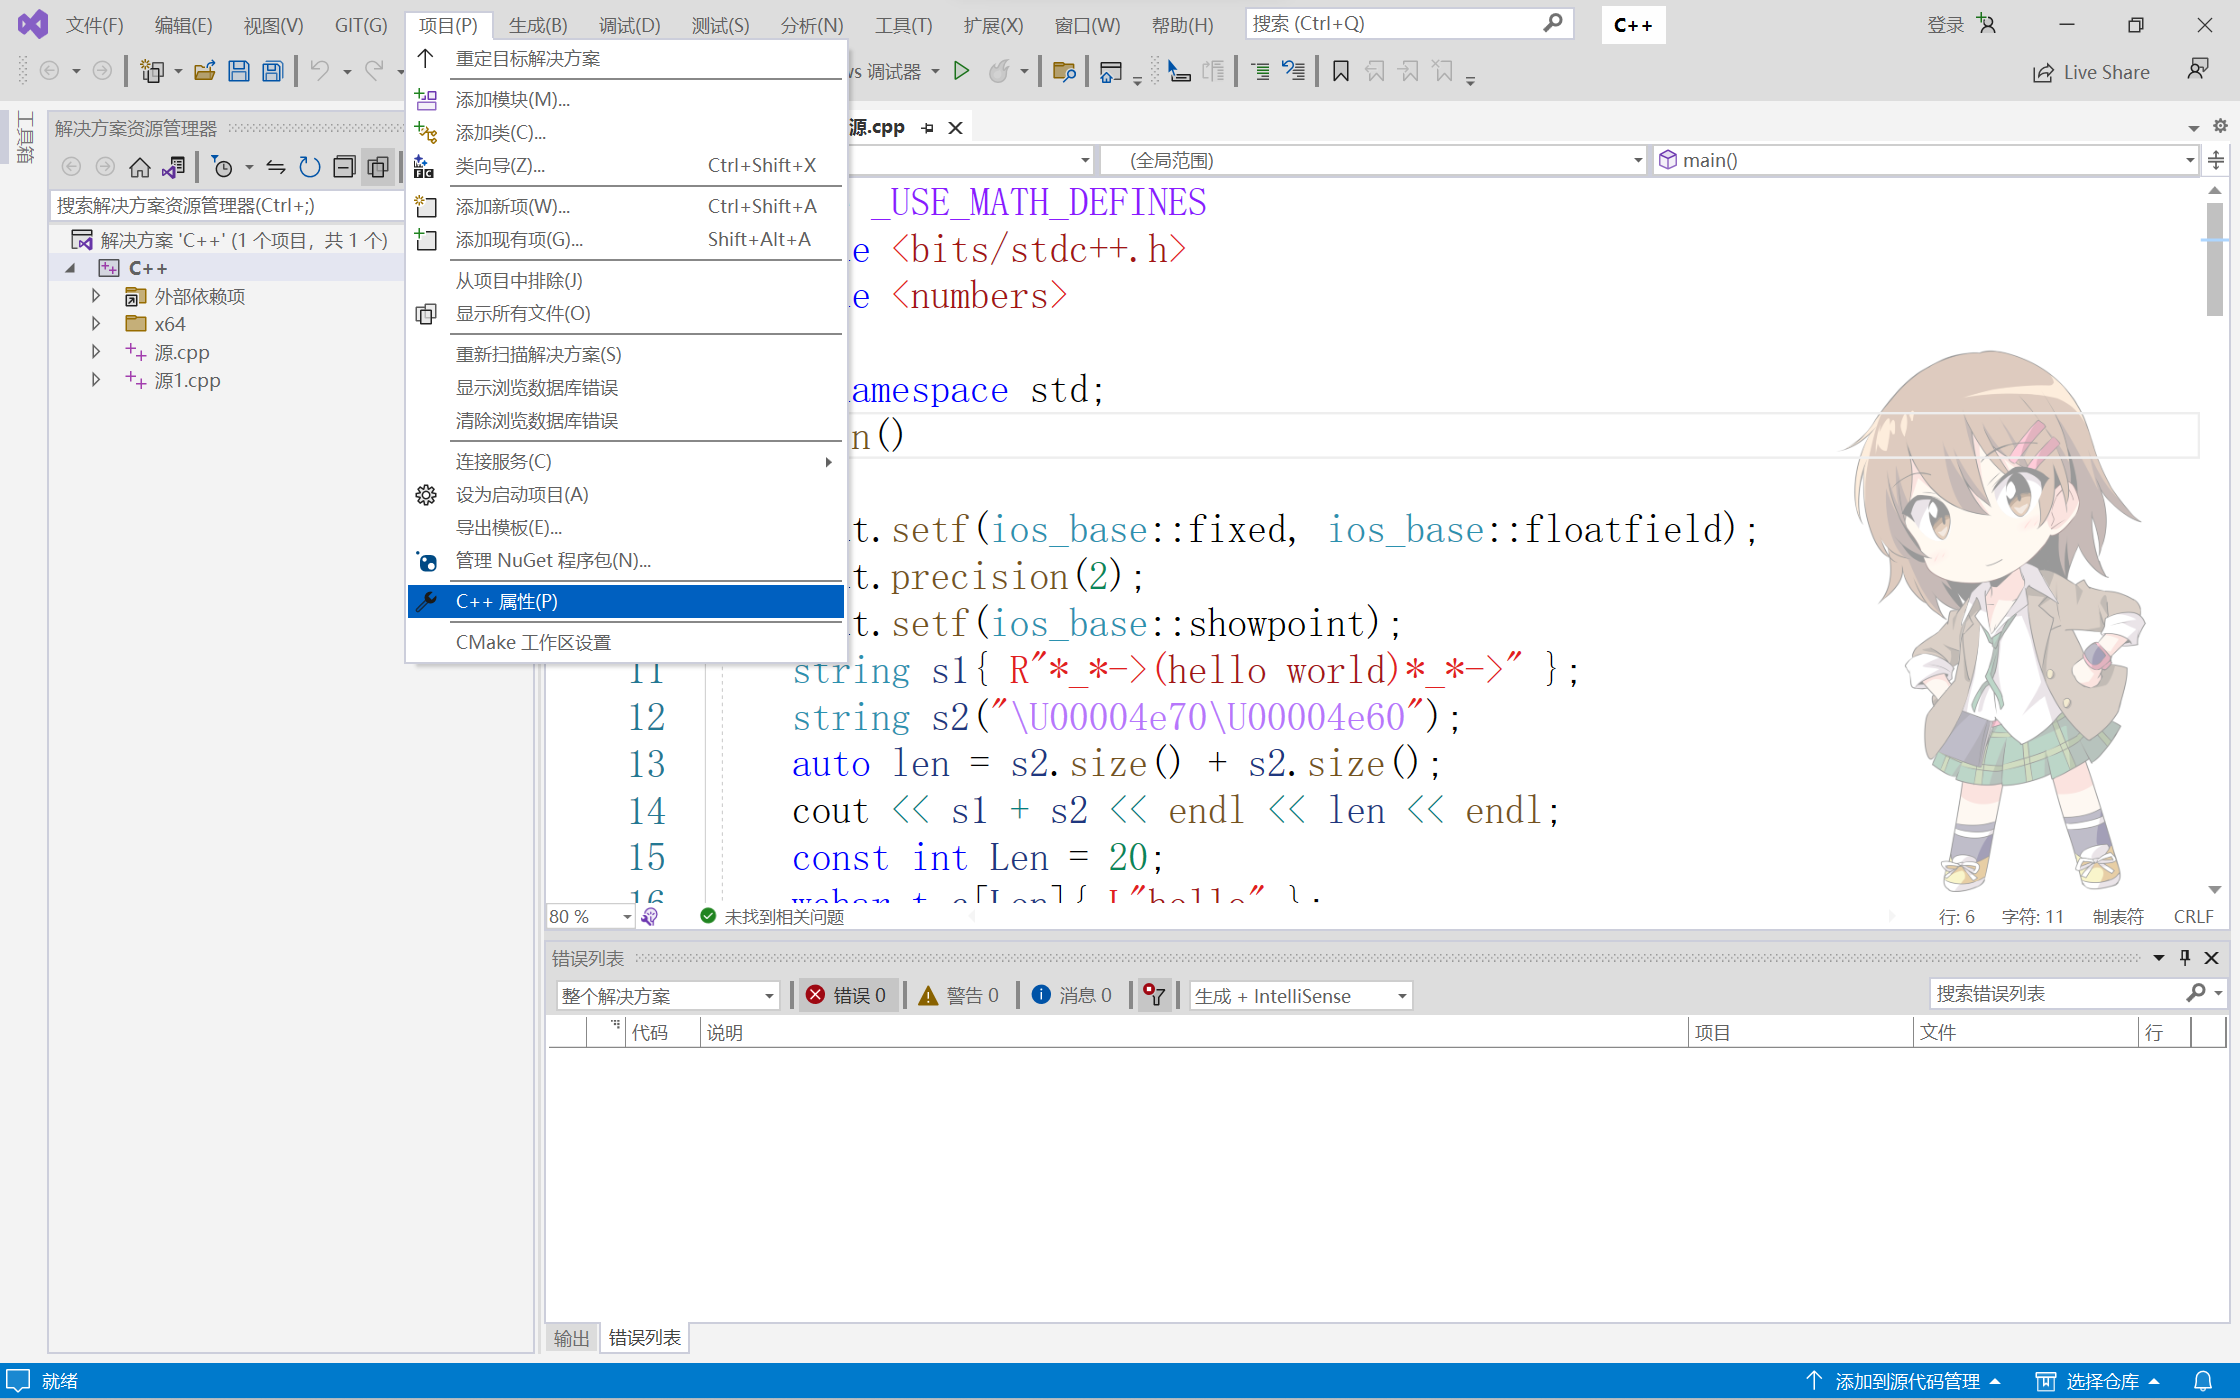Click the uncomment selection icon in the toolbar
The width and height of the screenshot is (2240, 1400).
[x=1293, y=71]
